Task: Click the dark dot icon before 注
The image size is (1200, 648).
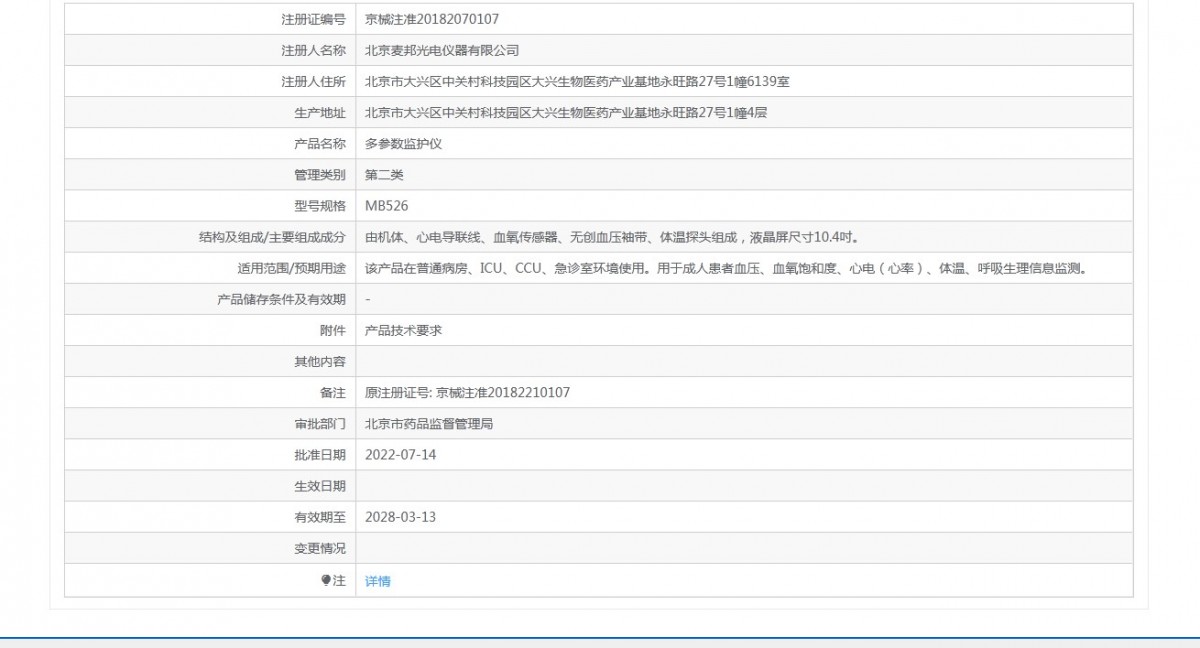Action: pyautogui.click(x=325, y=580)
